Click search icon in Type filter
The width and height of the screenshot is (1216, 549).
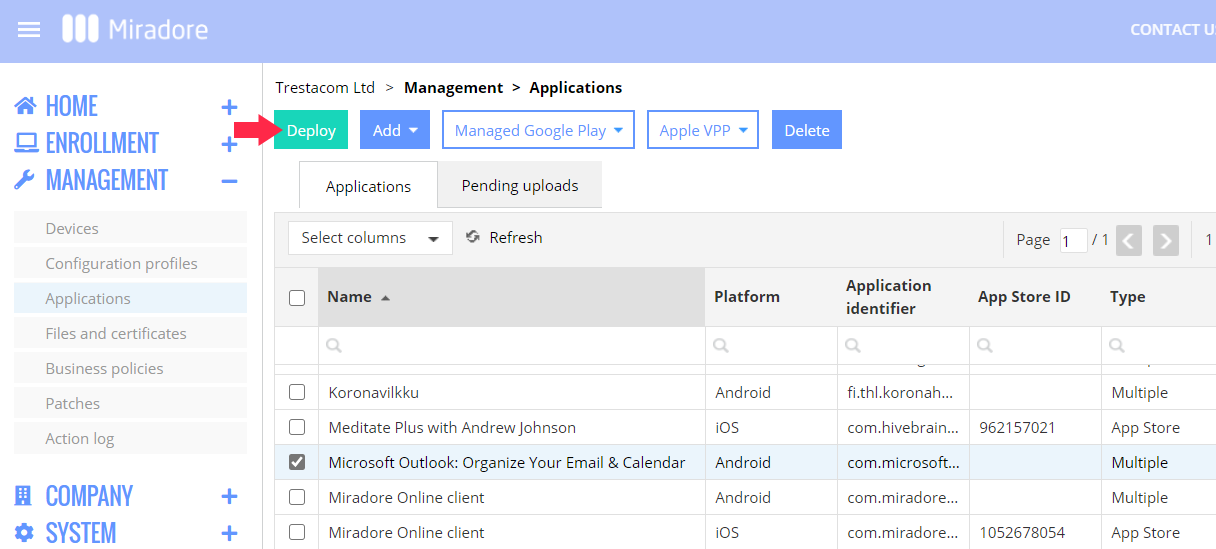pyautogui.click(x=1117, y=345)
